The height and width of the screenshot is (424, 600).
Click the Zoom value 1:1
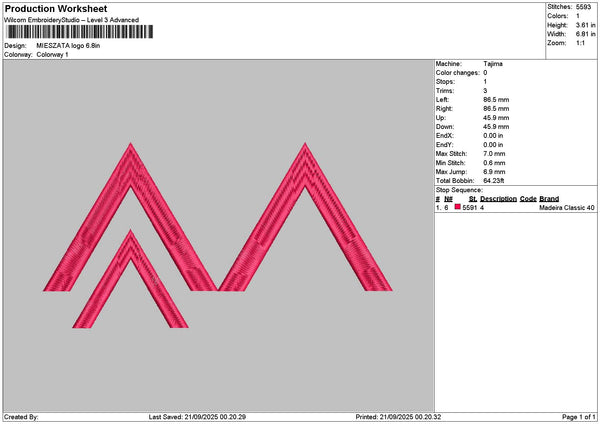(x=580, y=43)
